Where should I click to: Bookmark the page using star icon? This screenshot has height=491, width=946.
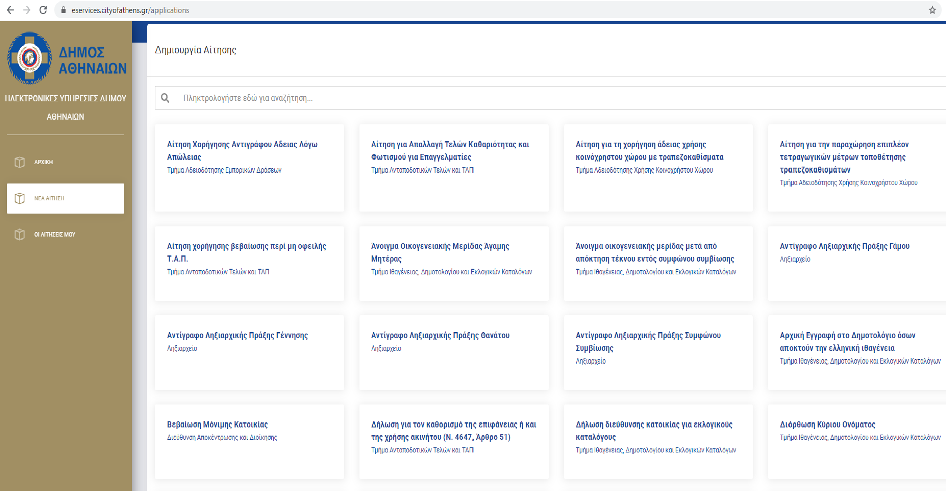click(x=931, y=9)
